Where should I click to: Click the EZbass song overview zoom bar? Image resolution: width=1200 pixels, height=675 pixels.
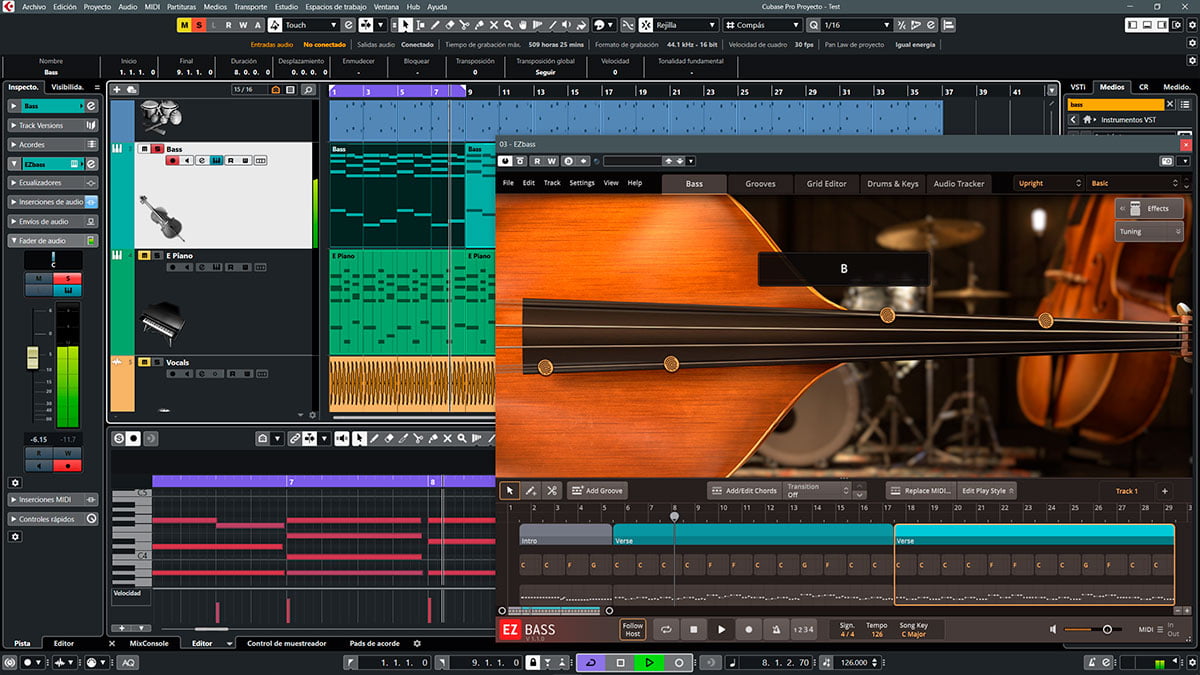point(555,611)
